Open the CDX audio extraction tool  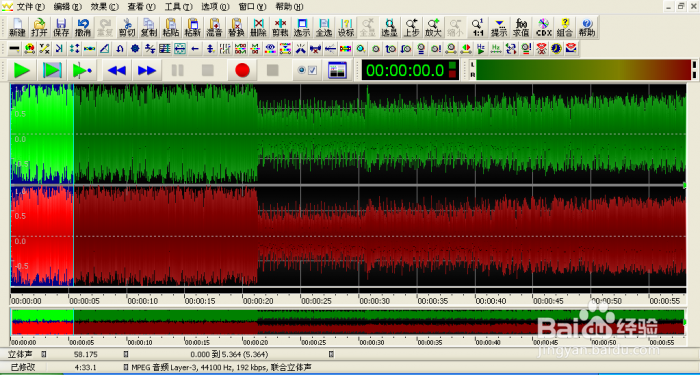543,28
